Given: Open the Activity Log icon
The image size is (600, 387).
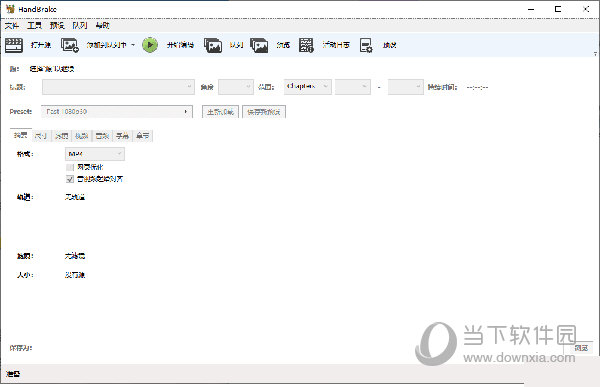Looking at the screenshot, I should [x=306, y=45].
